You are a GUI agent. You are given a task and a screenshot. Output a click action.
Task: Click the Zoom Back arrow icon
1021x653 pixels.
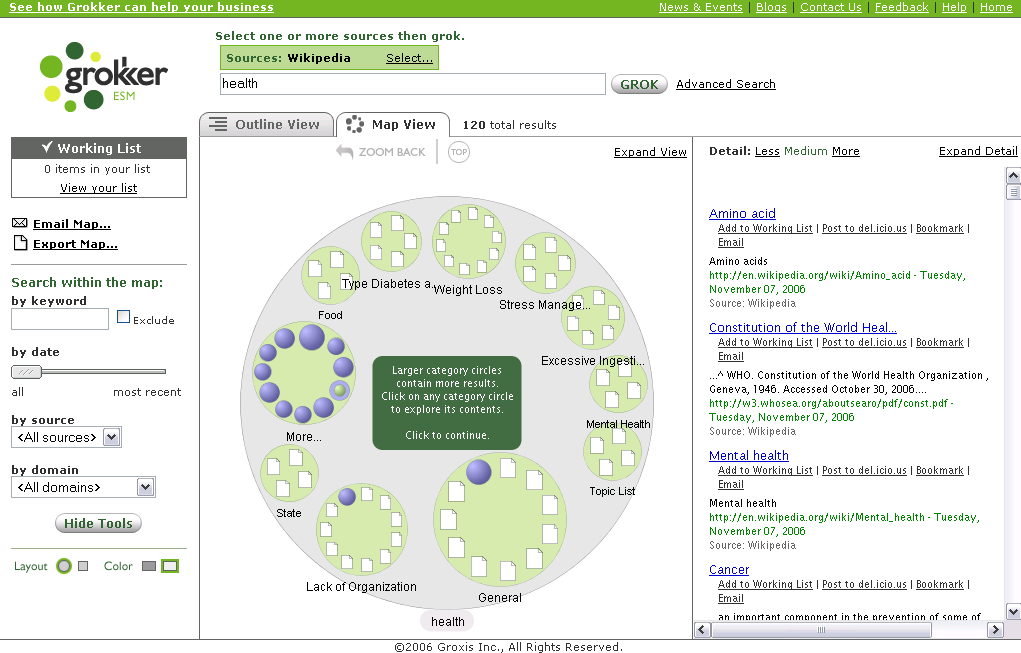tap(344, 152)
